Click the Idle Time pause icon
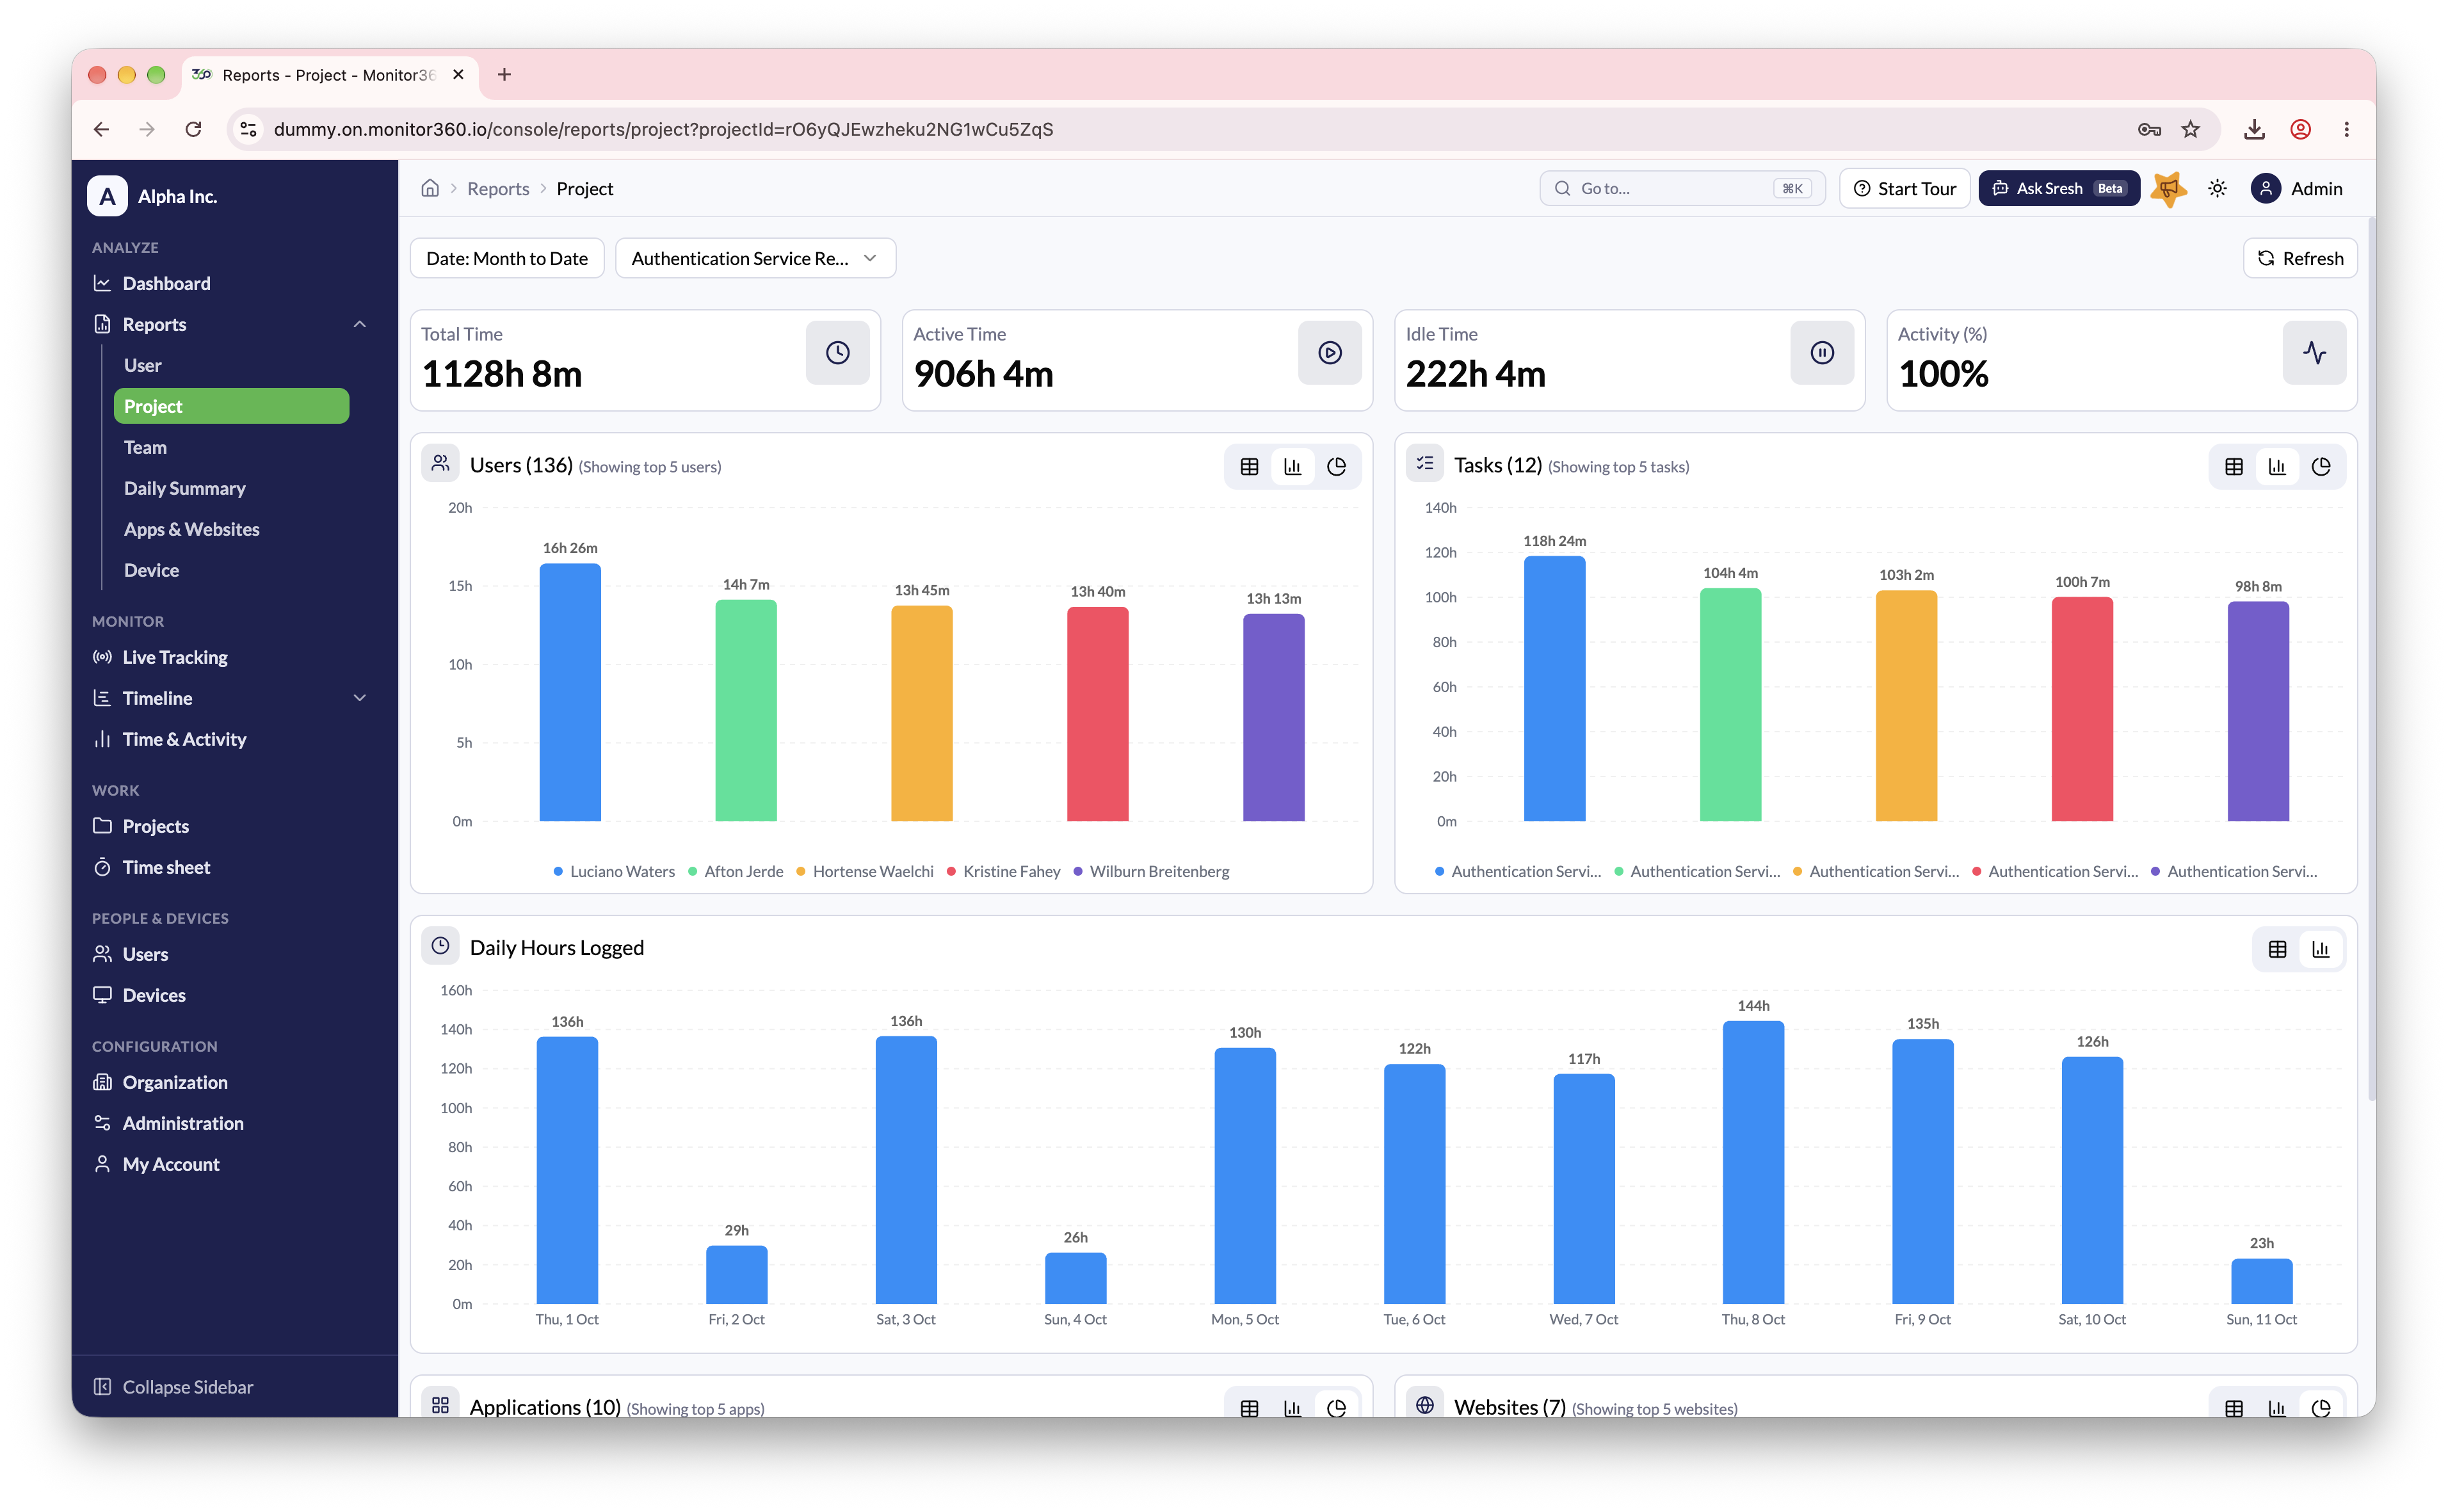This screenshot has height=1512, width=2448. [x=1821, y=352]
